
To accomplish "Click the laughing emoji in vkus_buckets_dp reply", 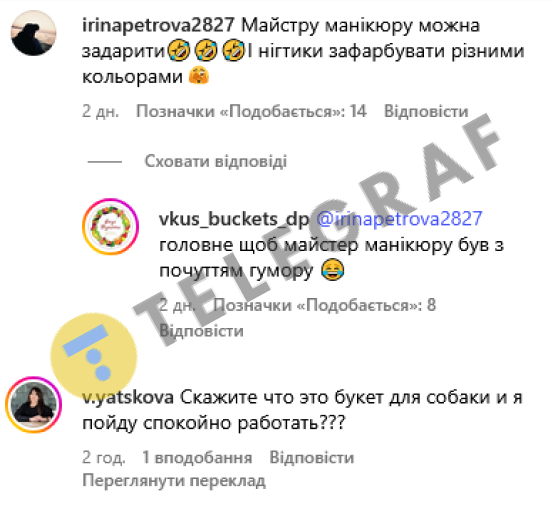I will tap(332, 270).
